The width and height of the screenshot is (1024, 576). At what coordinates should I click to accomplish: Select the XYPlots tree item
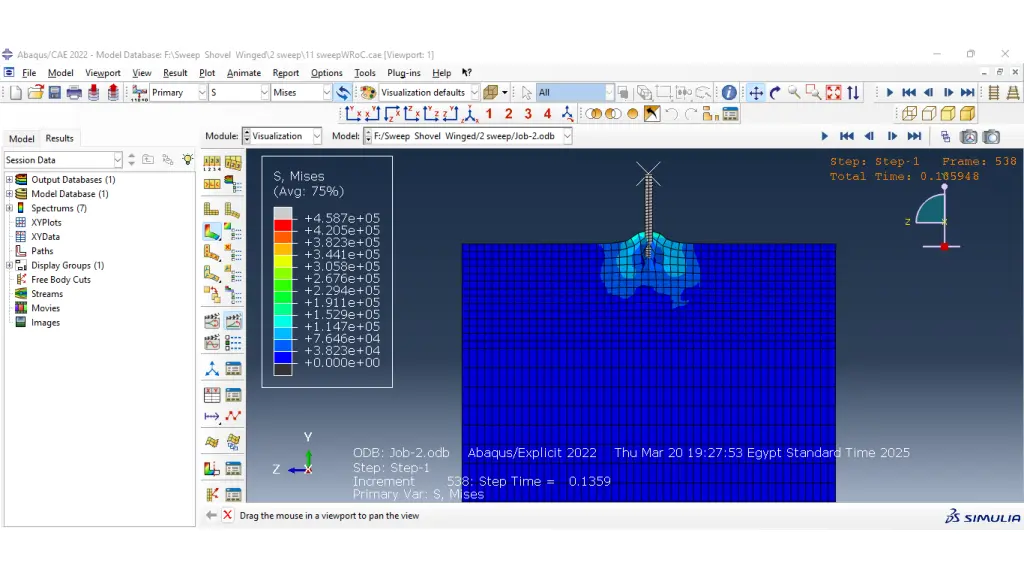(x=46, y=223)
